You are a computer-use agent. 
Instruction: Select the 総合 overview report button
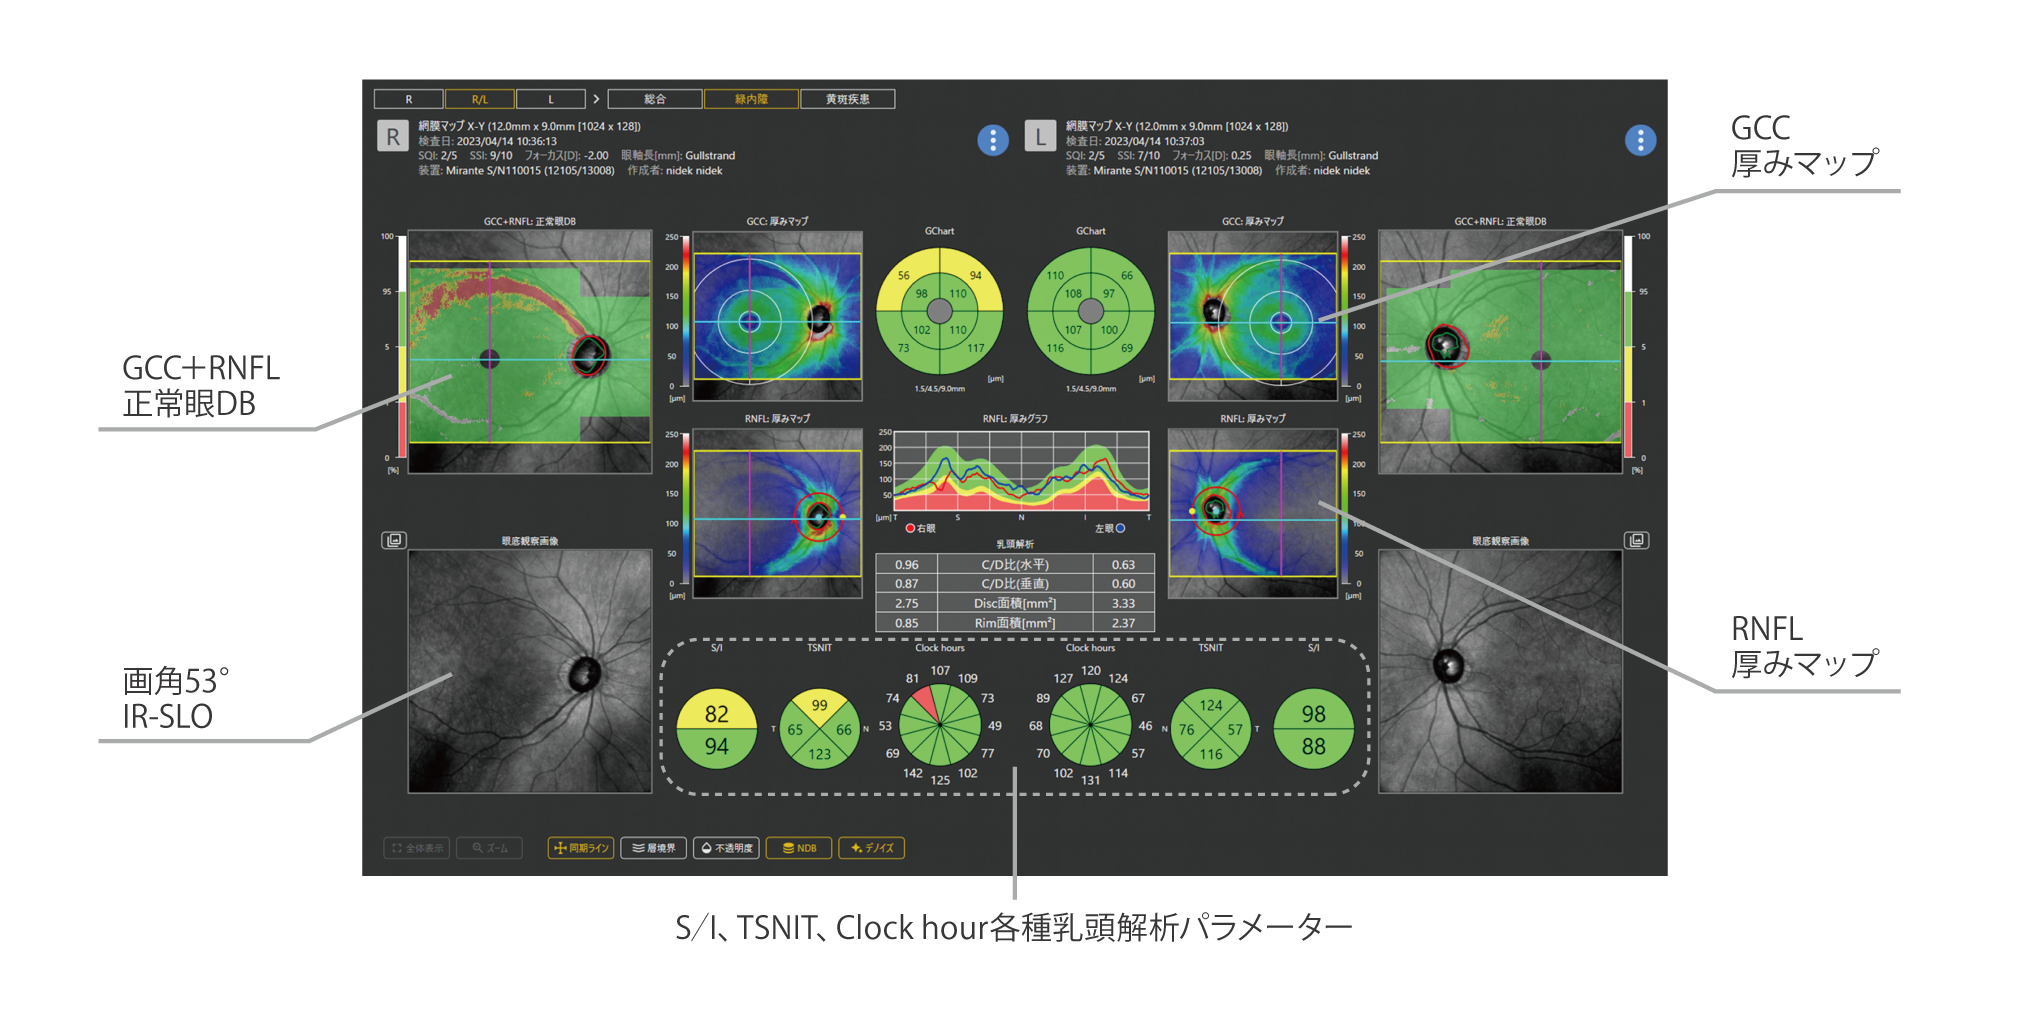point(655,99)
